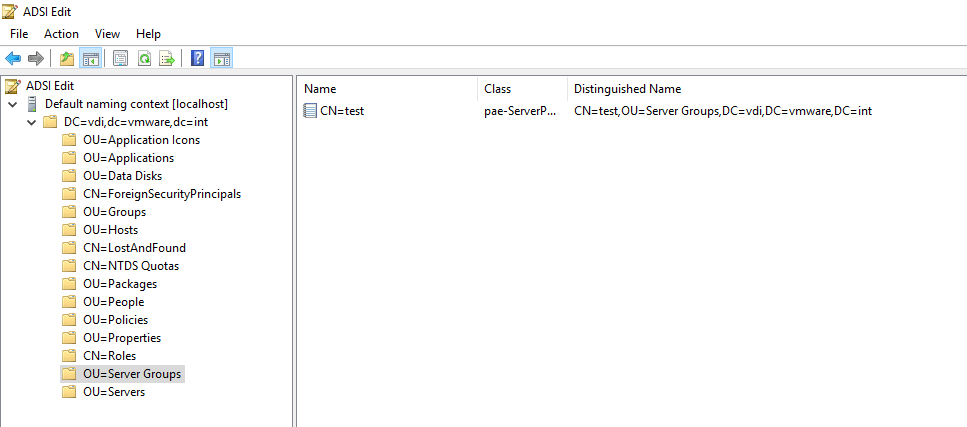Open the blue Help question mark icon
Screen dimensions: 967x427
197,59
